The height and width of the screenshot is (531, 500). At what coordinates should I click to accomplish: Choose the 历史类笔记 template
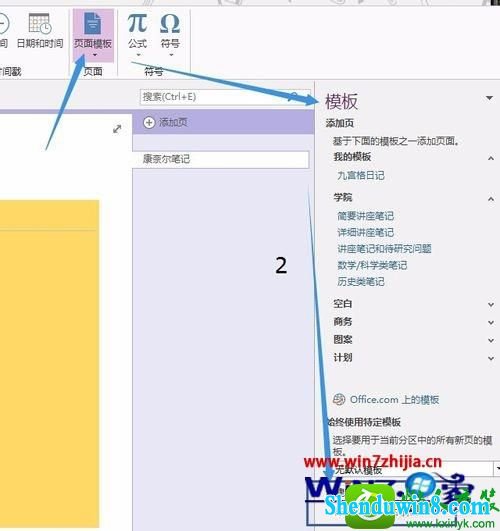tap(361, 281)
